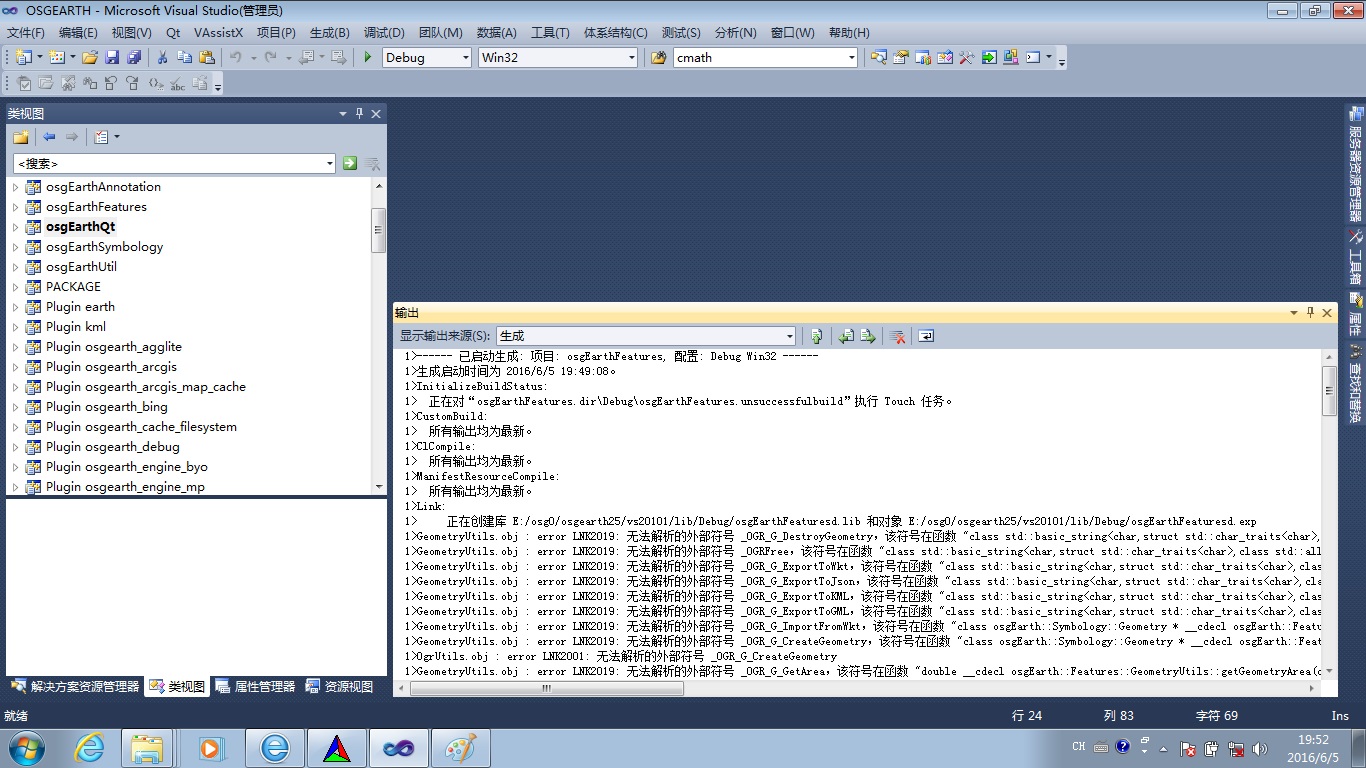Click the Start Page green arrow icon

pyautogui.click(x=988, y=57)
